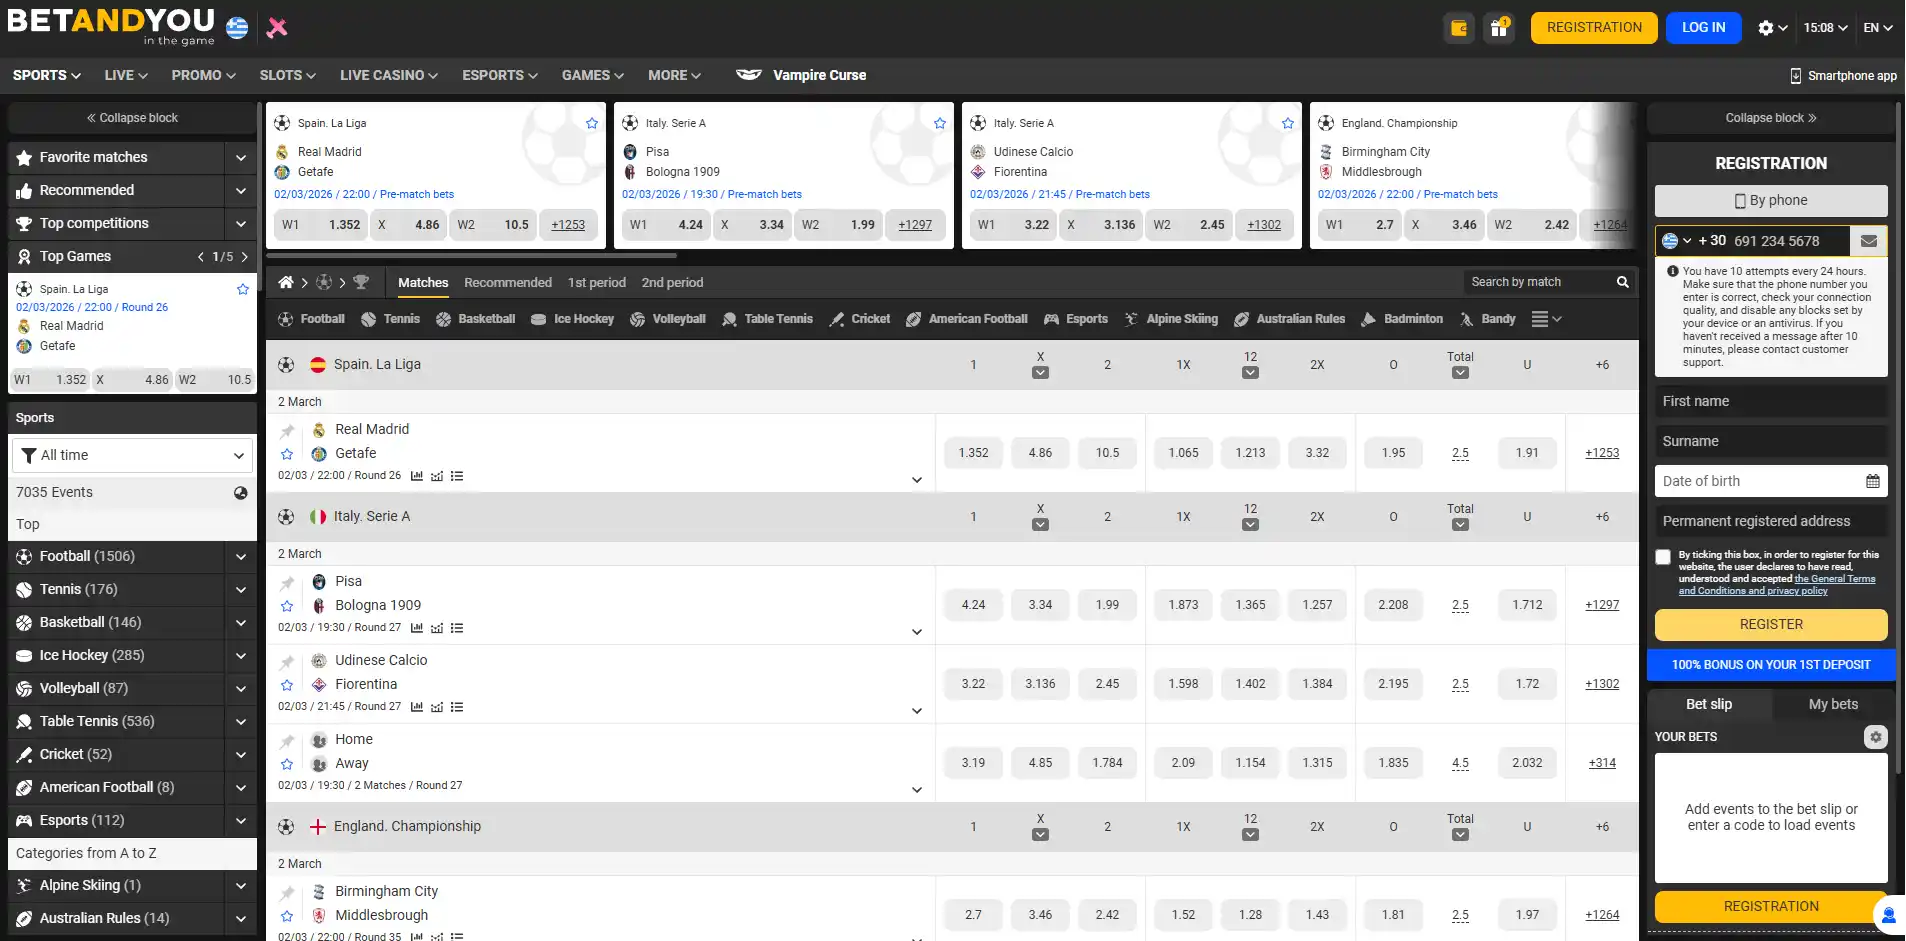Click the pink X icon beside logo
The width and height of the screenshot is (1906, 941).
(x=277, y=28)
